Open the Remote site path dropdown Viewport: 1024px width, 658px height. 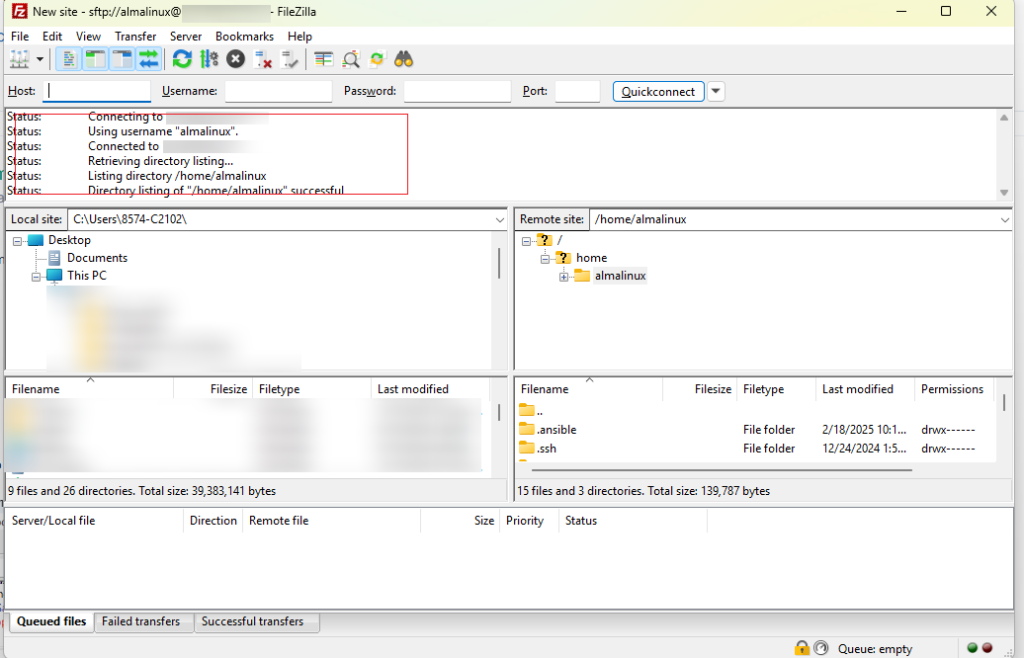coord(1005,219)
